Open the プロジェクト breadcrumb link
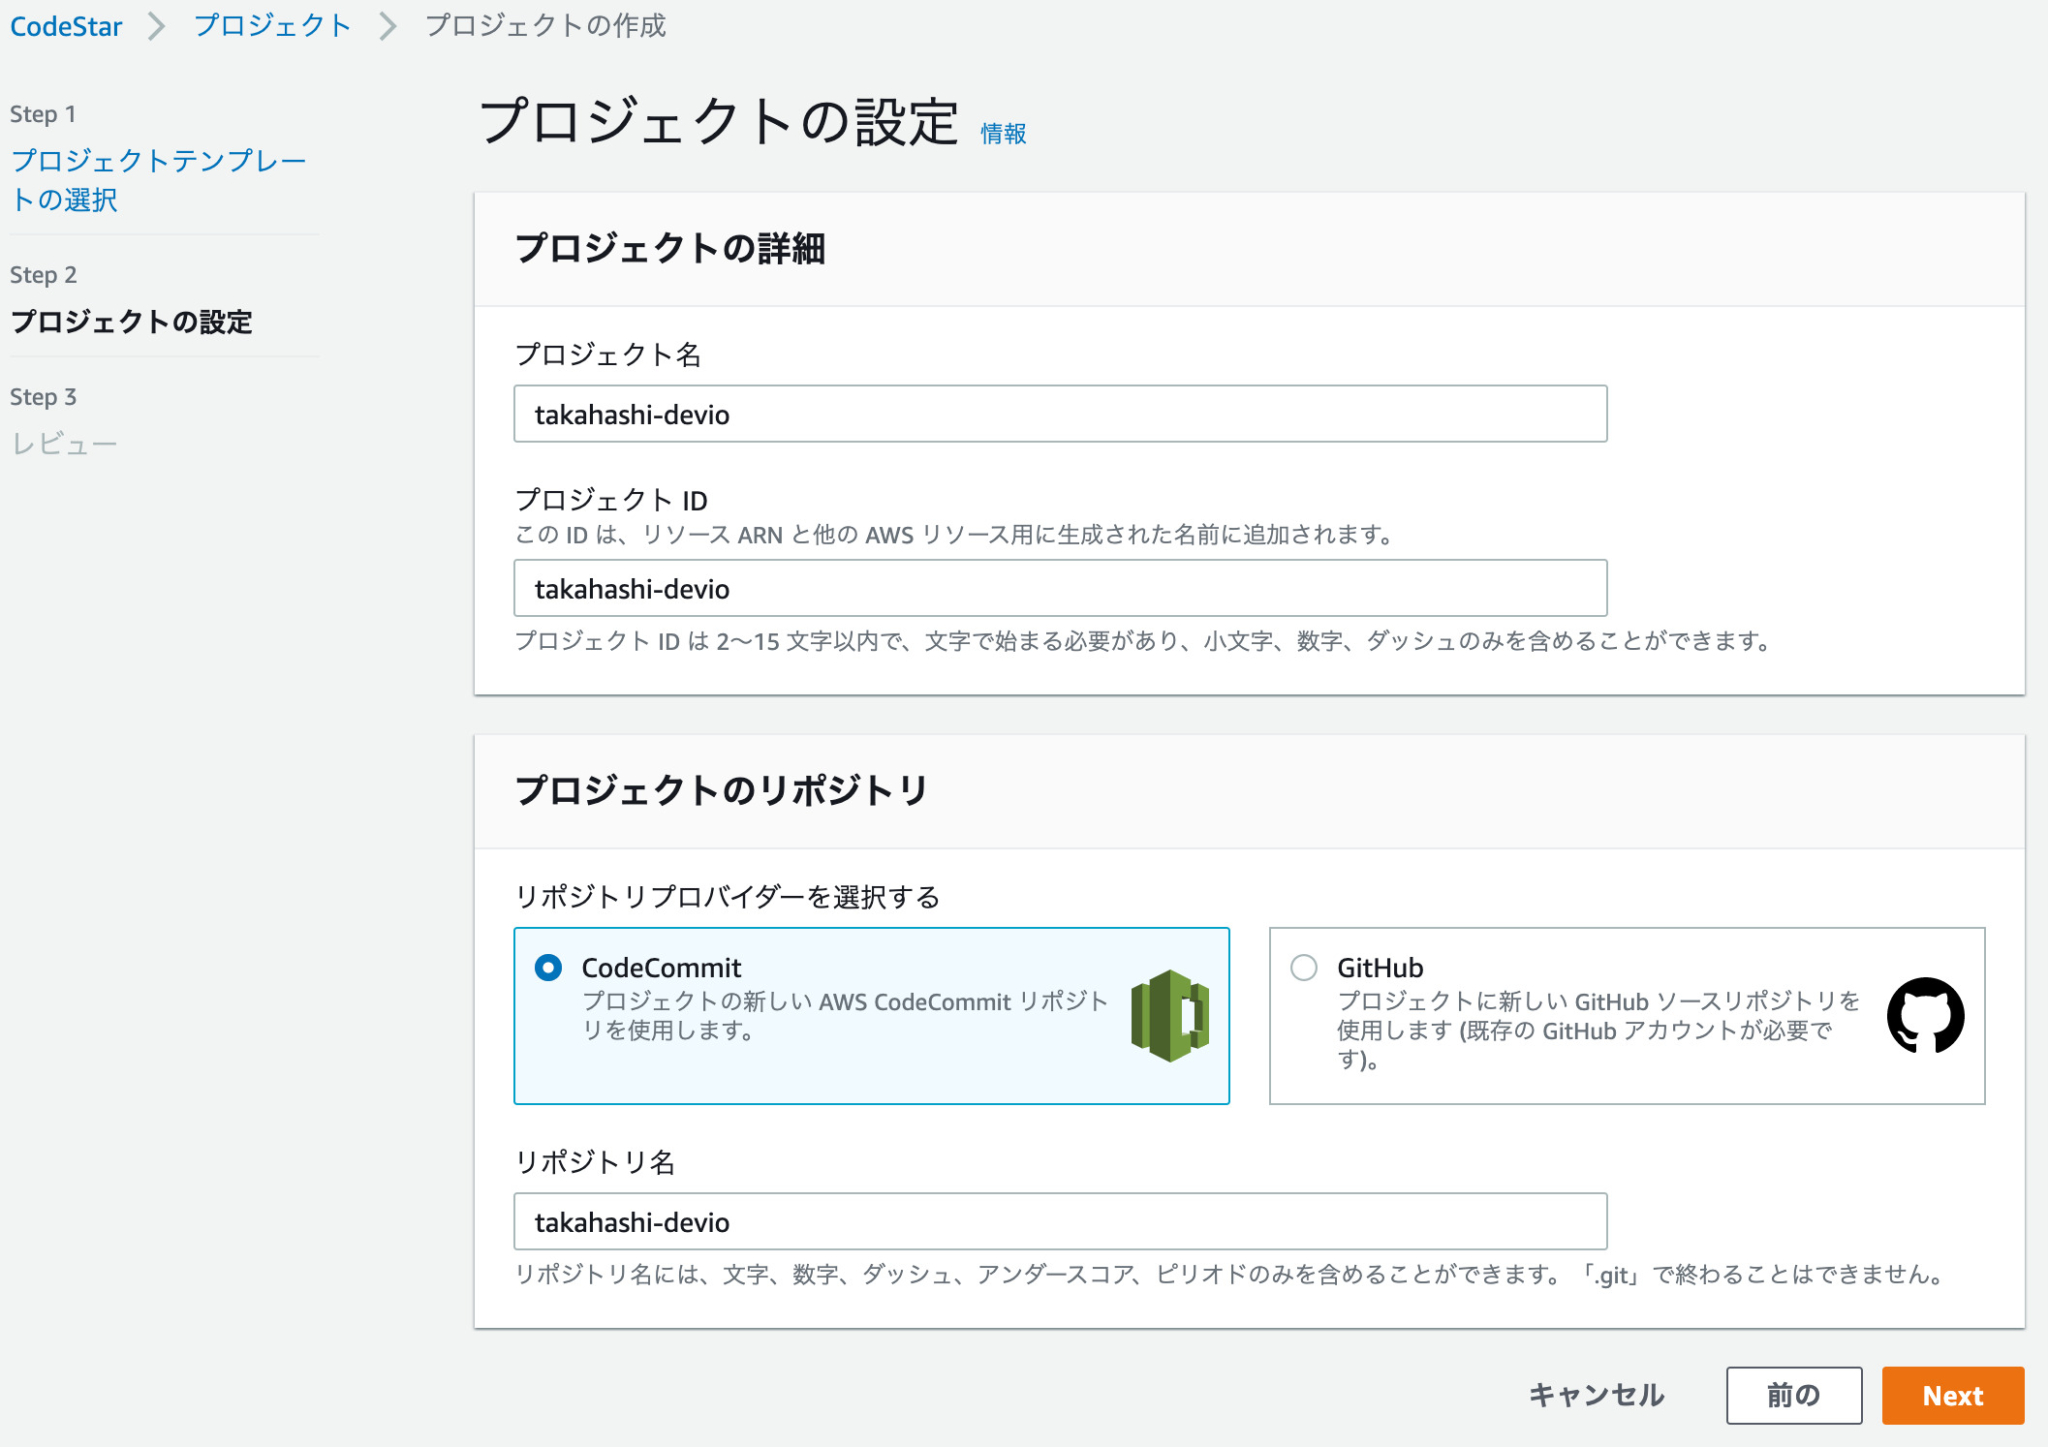This screenshot has width=2048, height=1447. click(273, 26)
